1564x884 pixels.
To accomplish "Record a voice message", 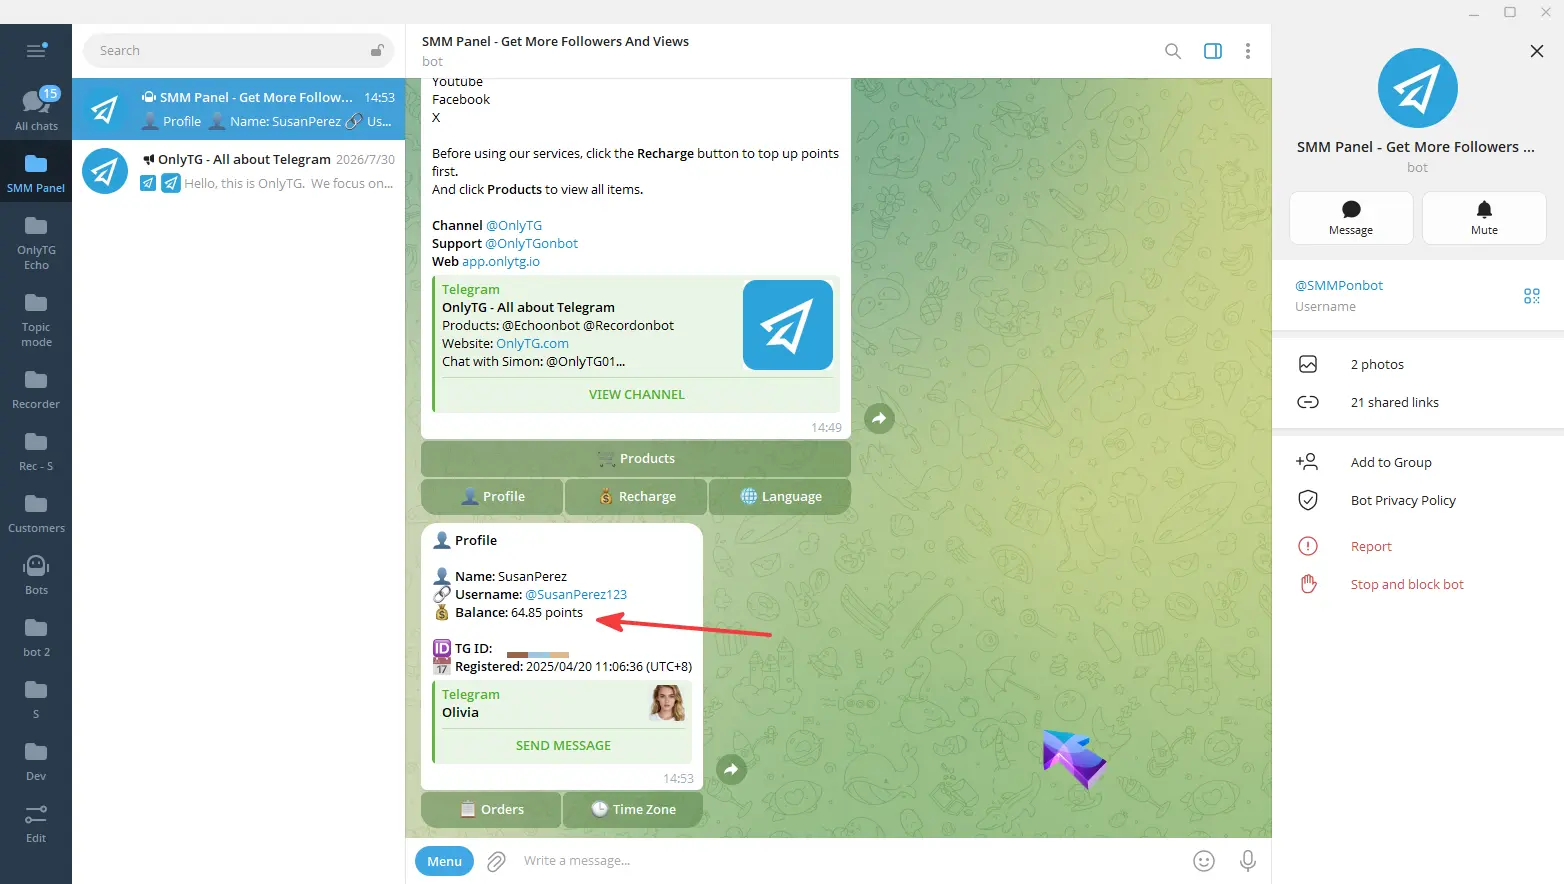I will [1248, 861].
